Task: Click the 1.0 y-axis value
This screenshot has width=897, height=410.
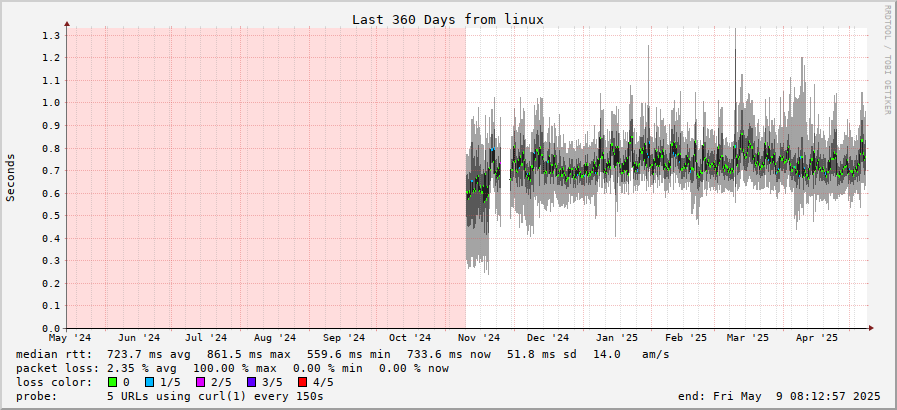Action: 51,103
